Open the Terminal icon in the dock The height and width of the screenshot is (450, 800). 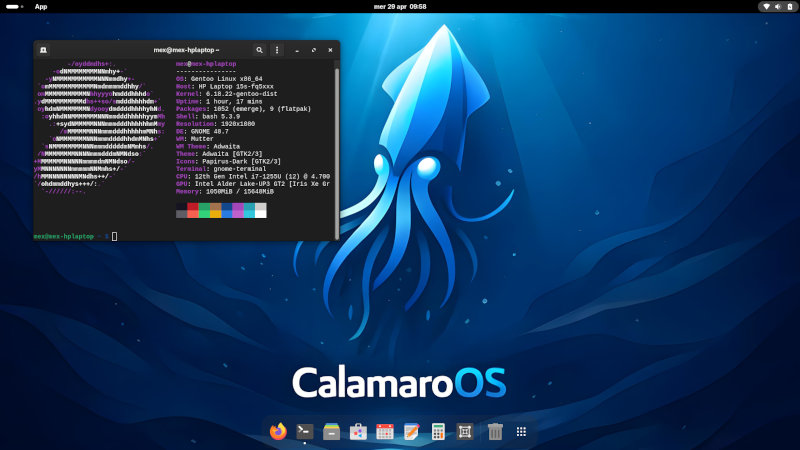305,432
